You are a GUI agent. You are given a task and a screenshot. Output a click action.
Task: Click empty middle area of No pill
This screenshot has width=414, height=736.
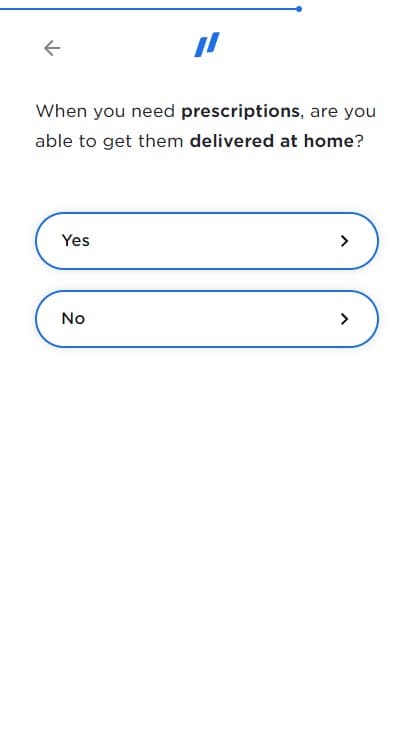(x=211, y=319)
